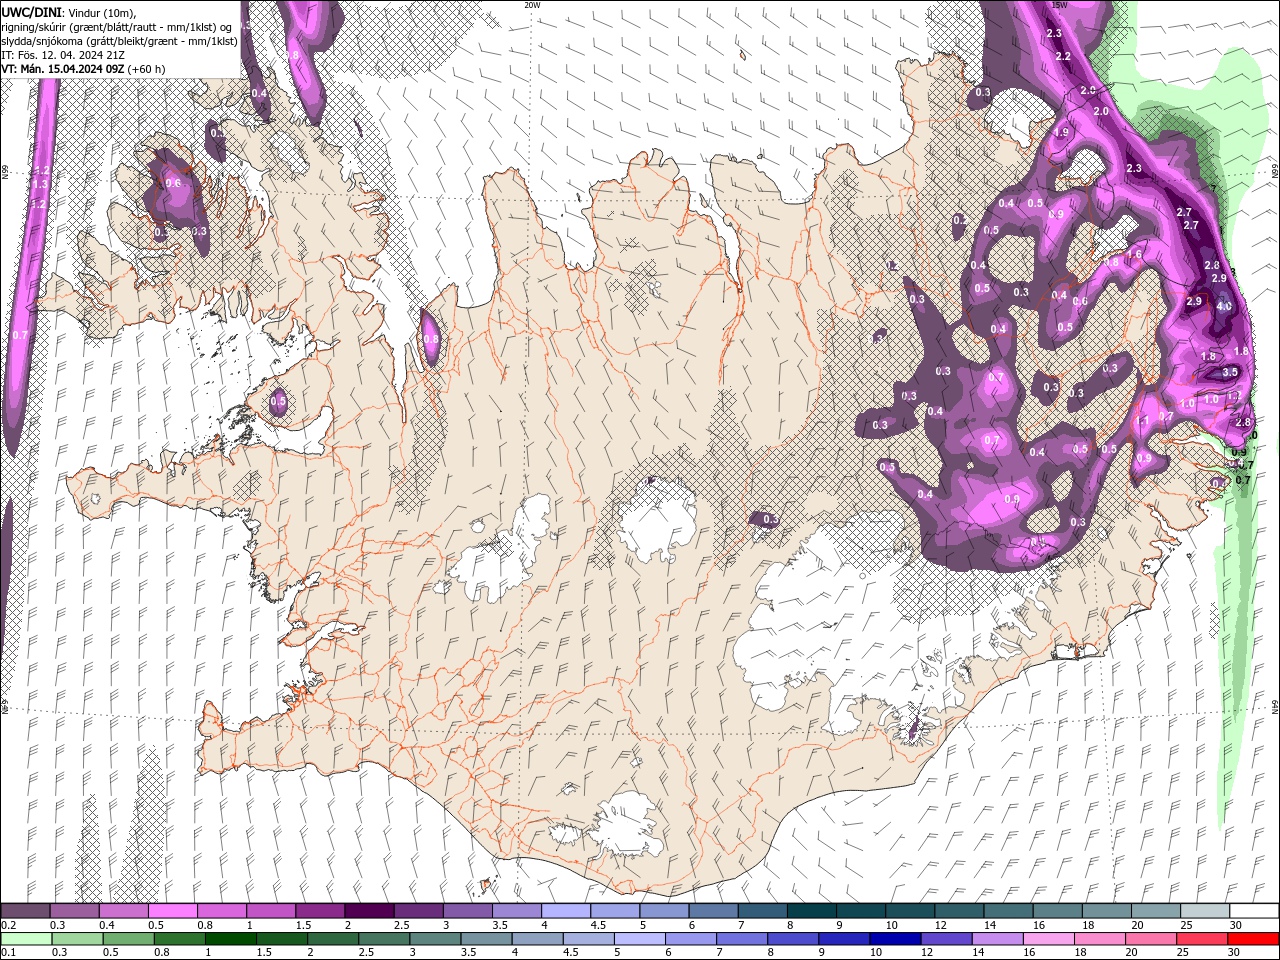1280x960 pixels.
Task: Click the lower row blue swatch between 7 and 8
Action: [742, 939]
